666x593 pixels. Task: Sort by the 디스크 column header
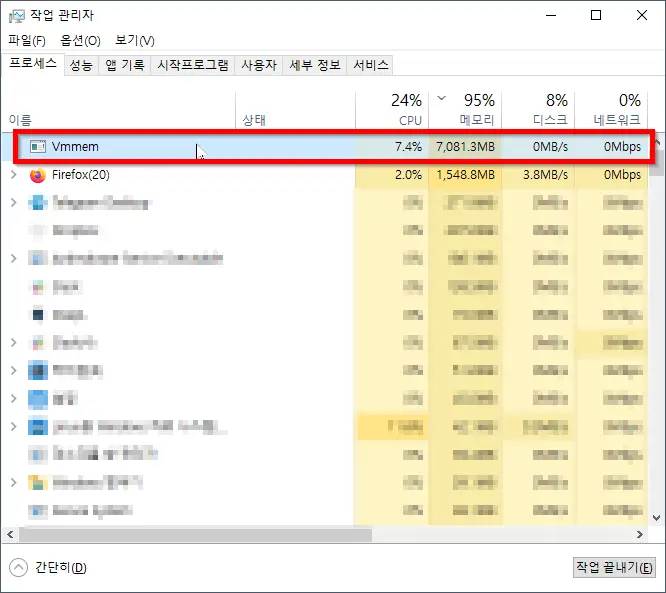pyautogui.click(x=538, y=110)
